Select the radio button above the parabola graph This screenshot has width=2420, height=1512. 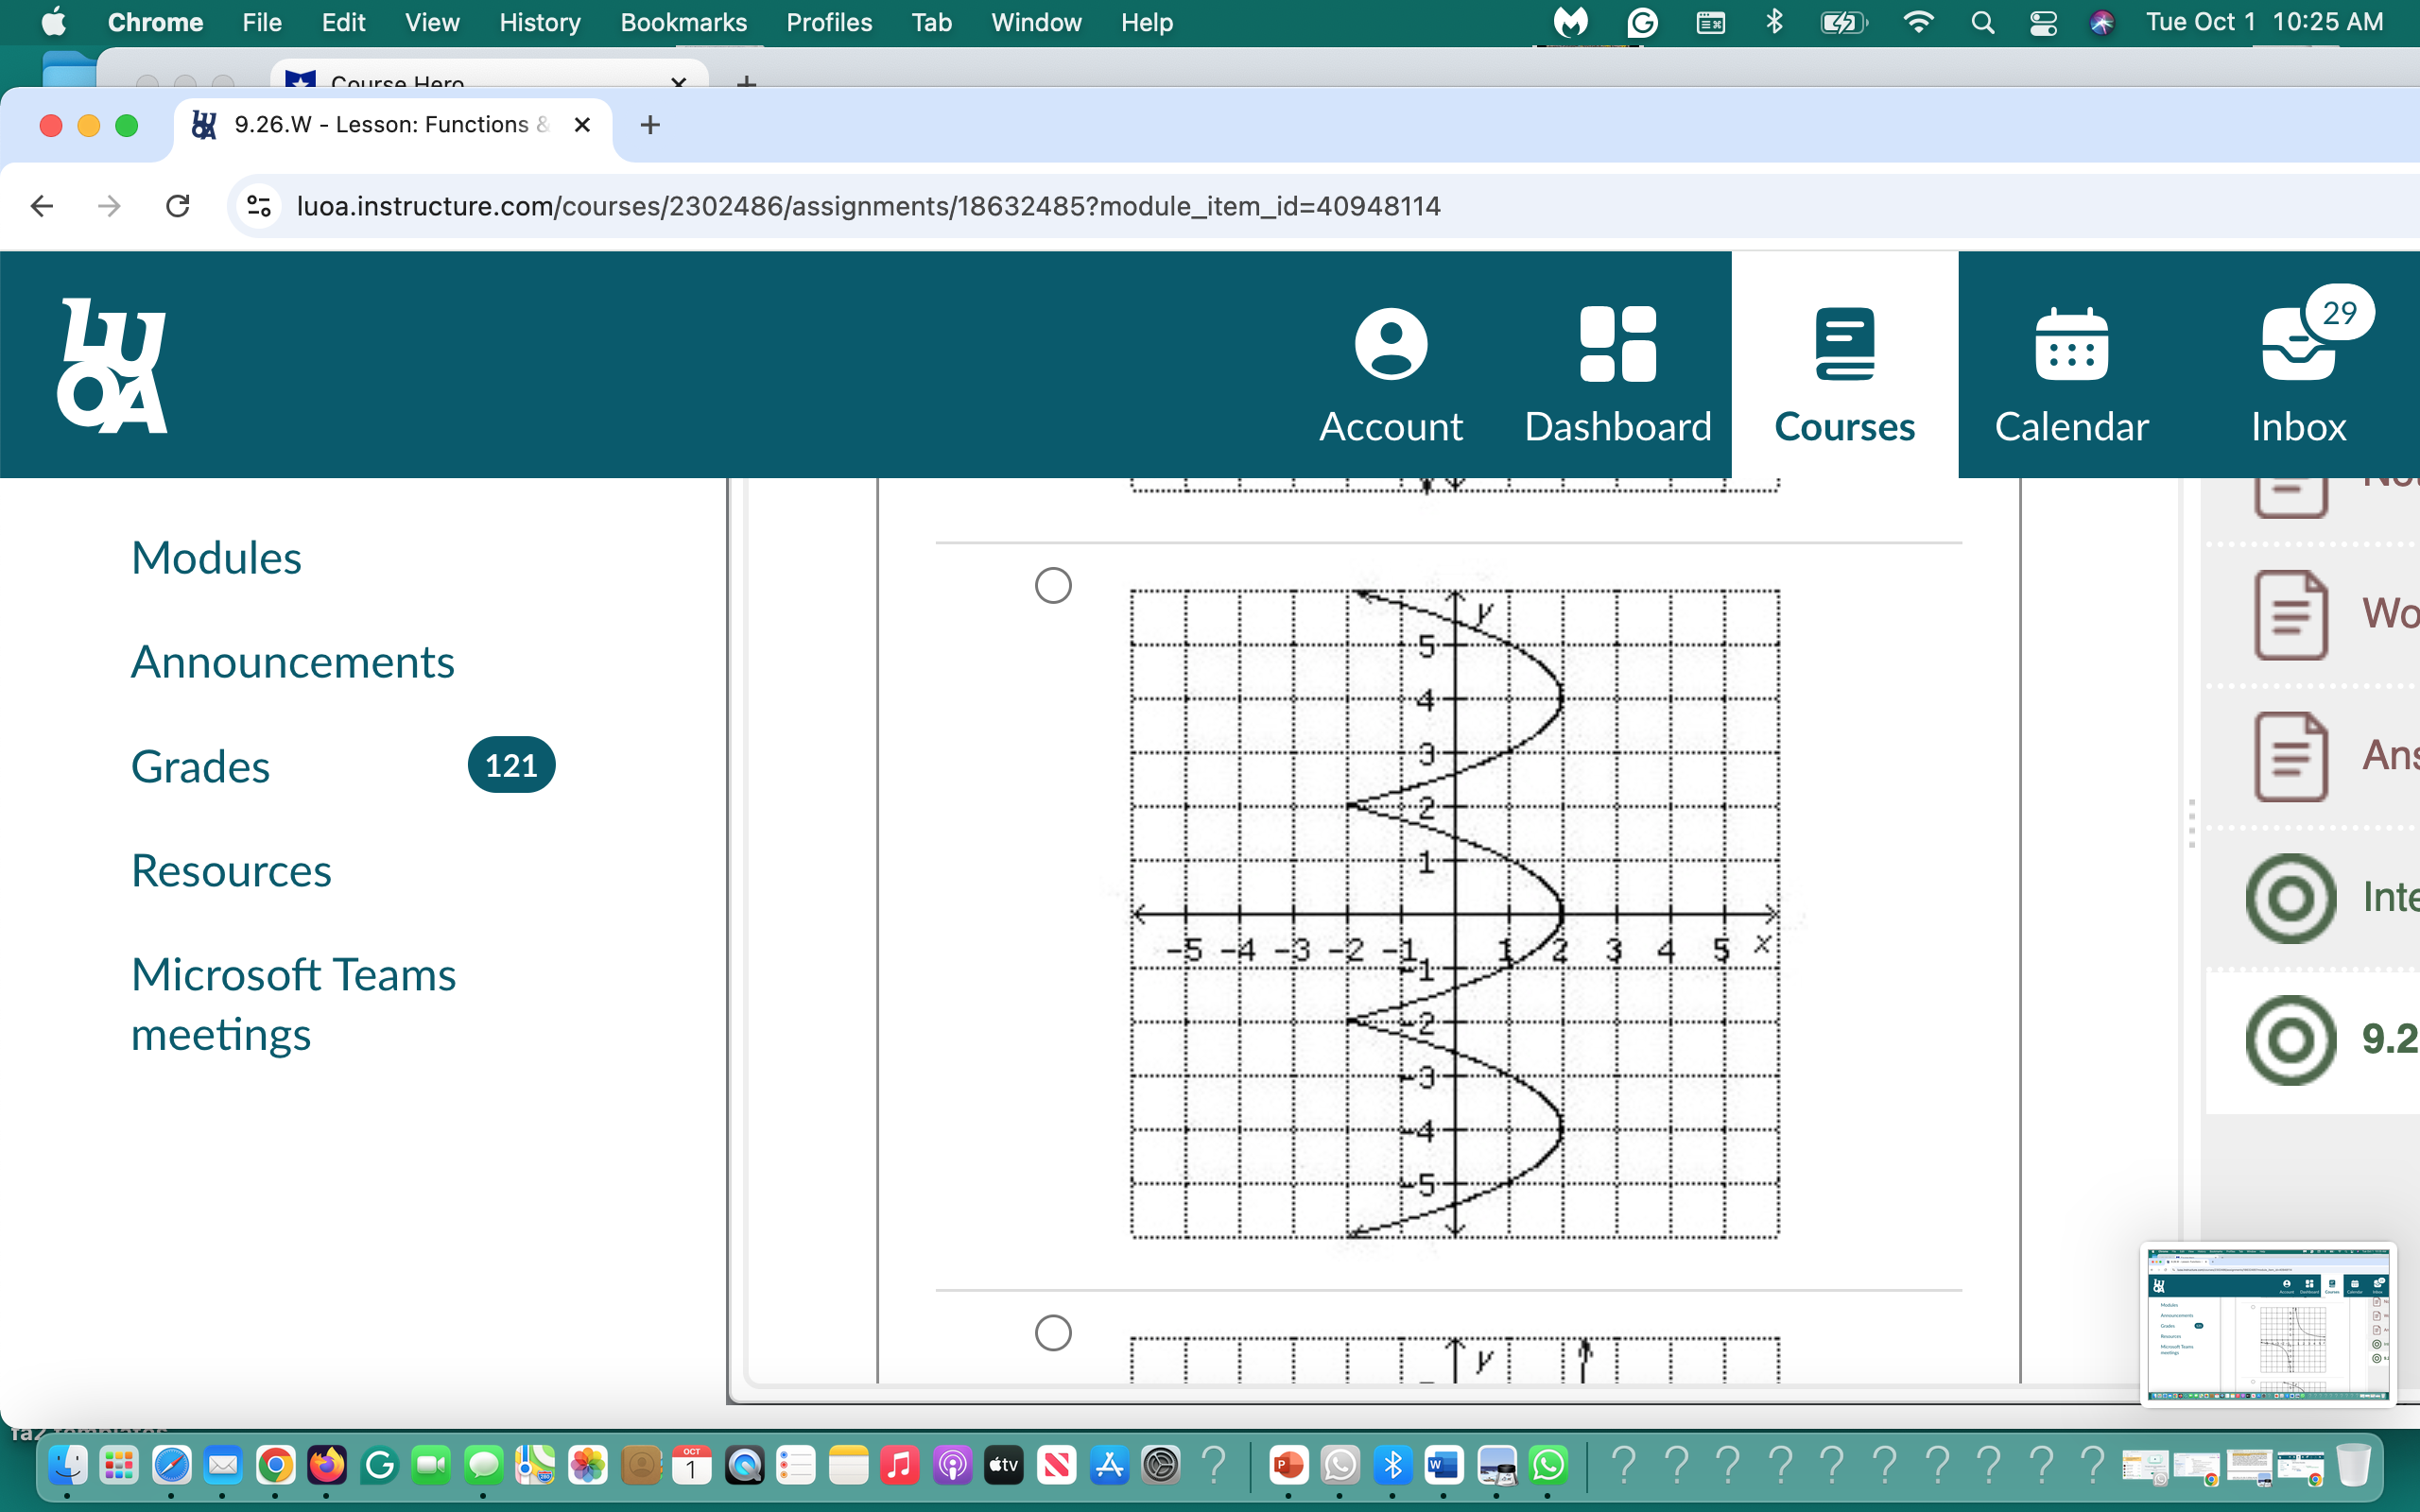point(1052,586)
